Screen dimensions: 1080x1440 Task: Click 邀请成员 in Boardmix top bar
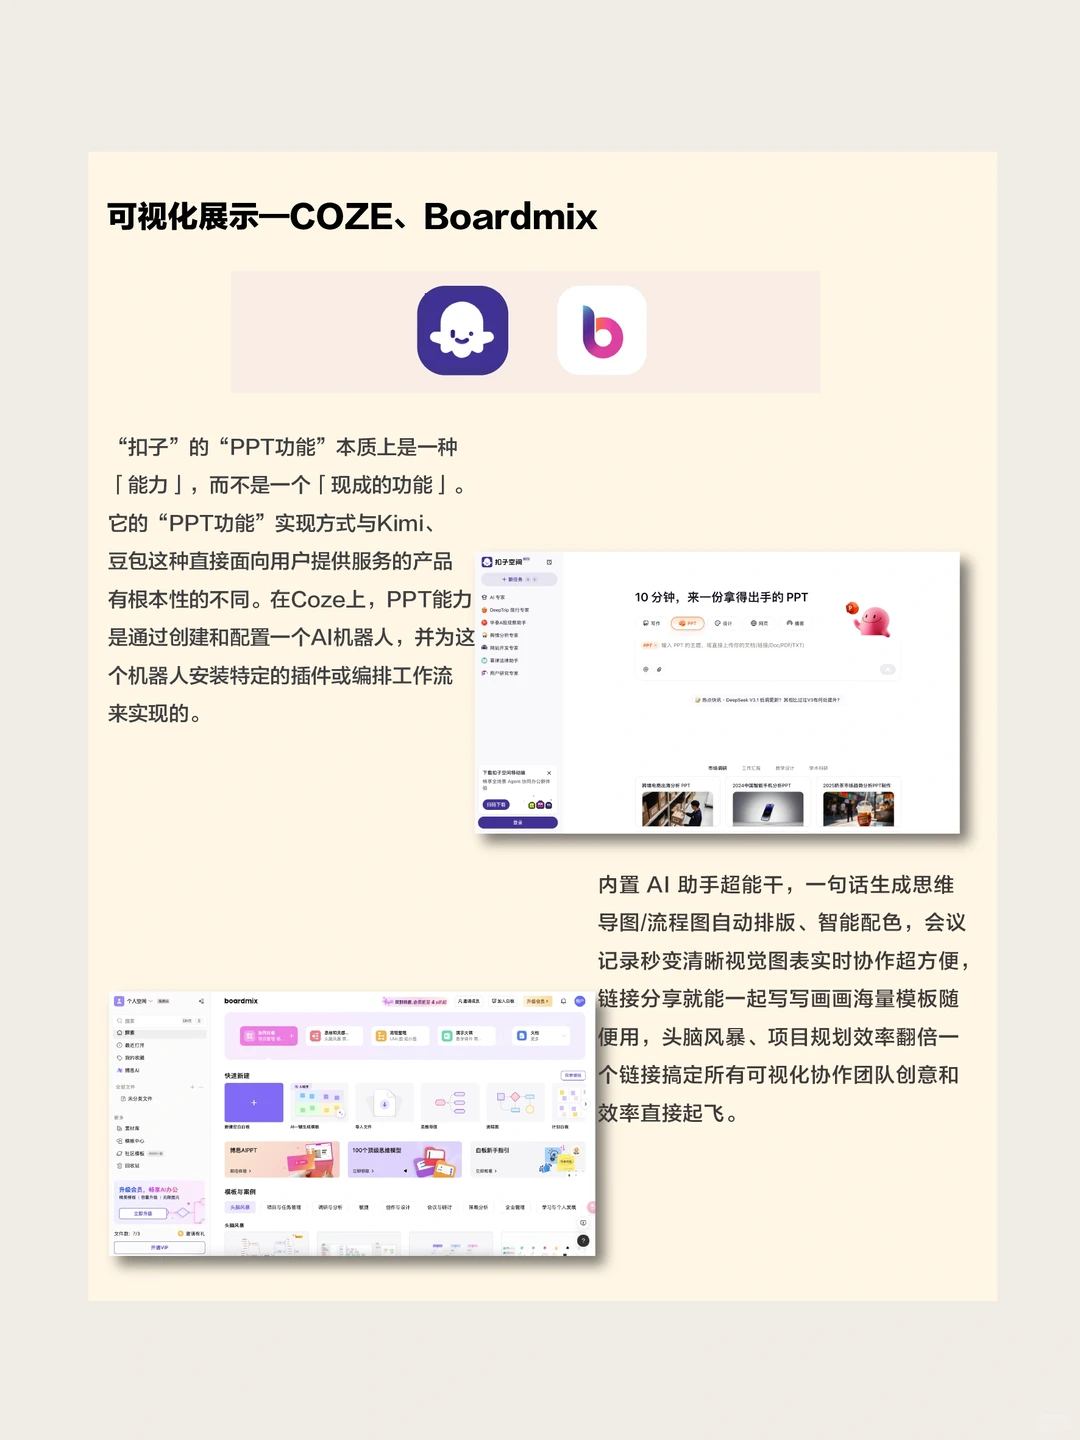coord(468,1001)
